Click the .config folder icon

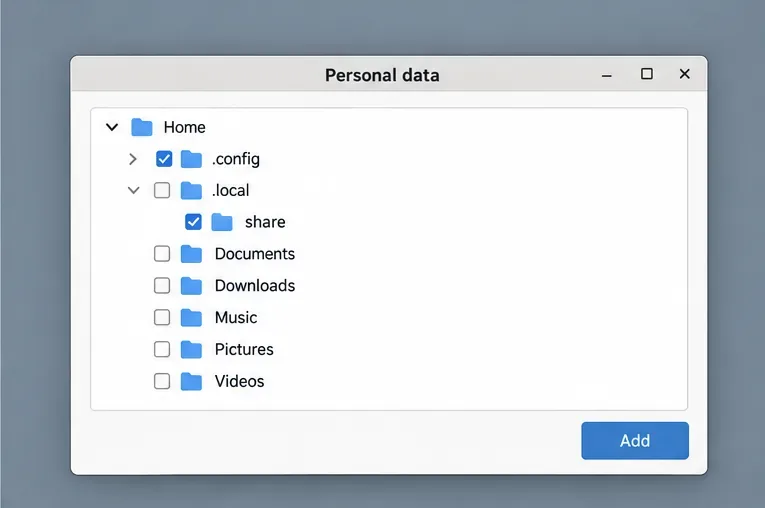(x=191, y=159)
